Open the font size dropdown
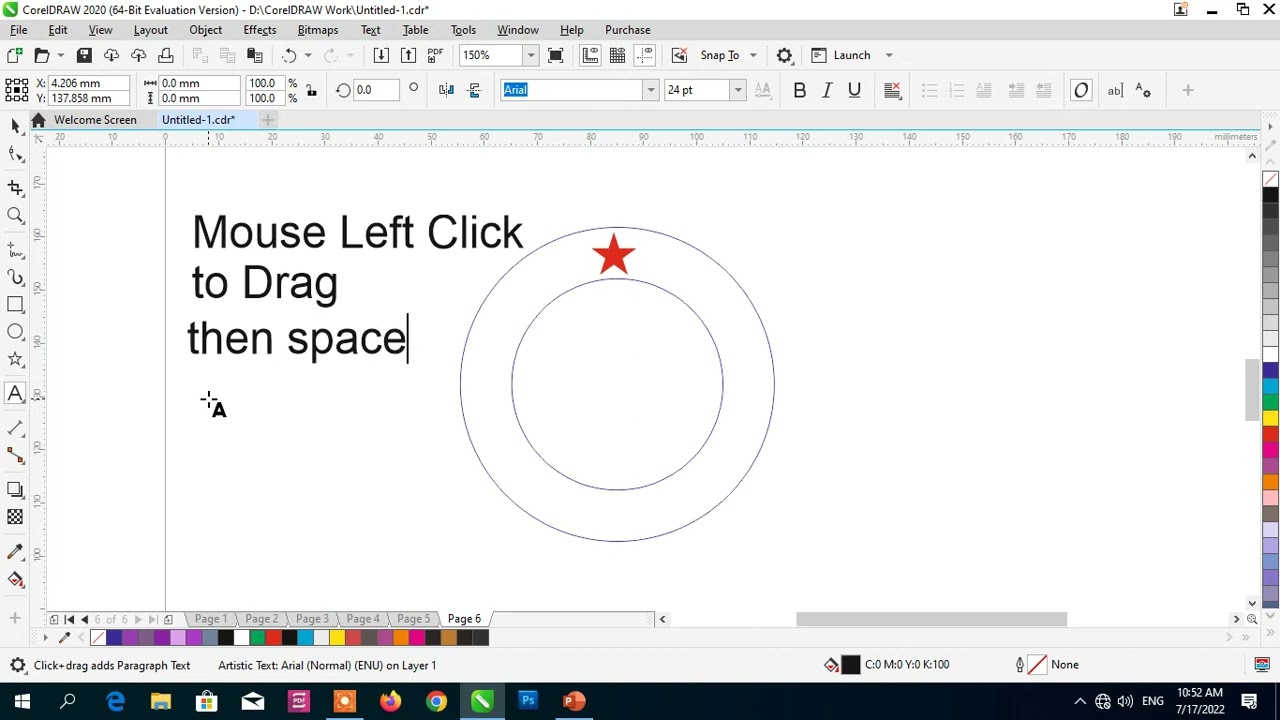The width and height of the screenshot is (1280, 720). pyautogui.click(x=737, y=90)
